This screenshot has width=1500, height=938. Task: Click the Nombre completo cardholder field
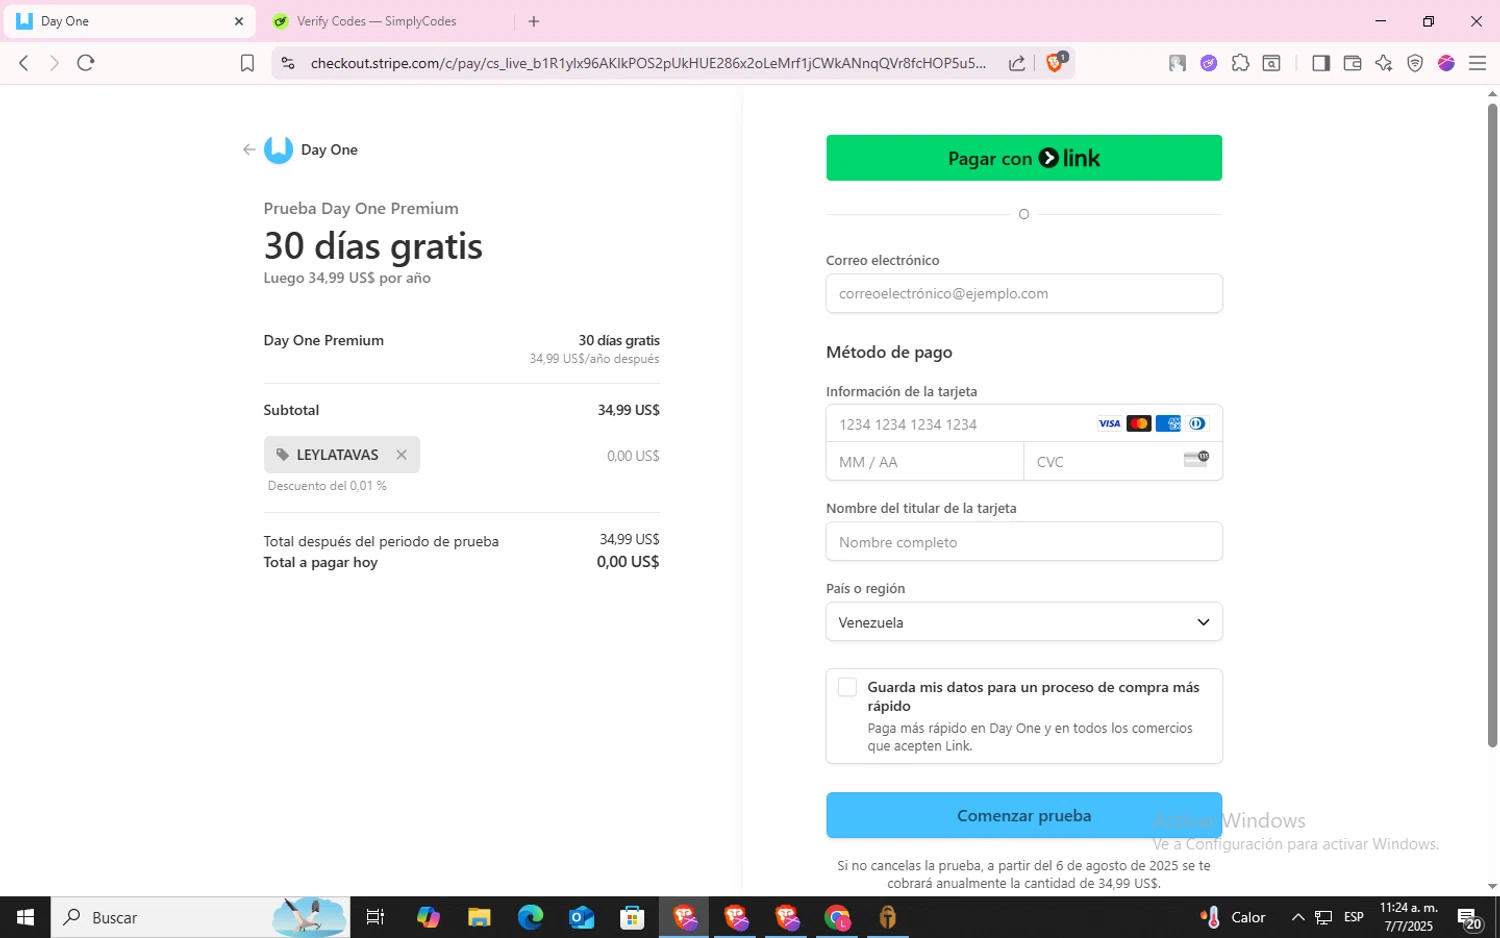pos(1024,542)
